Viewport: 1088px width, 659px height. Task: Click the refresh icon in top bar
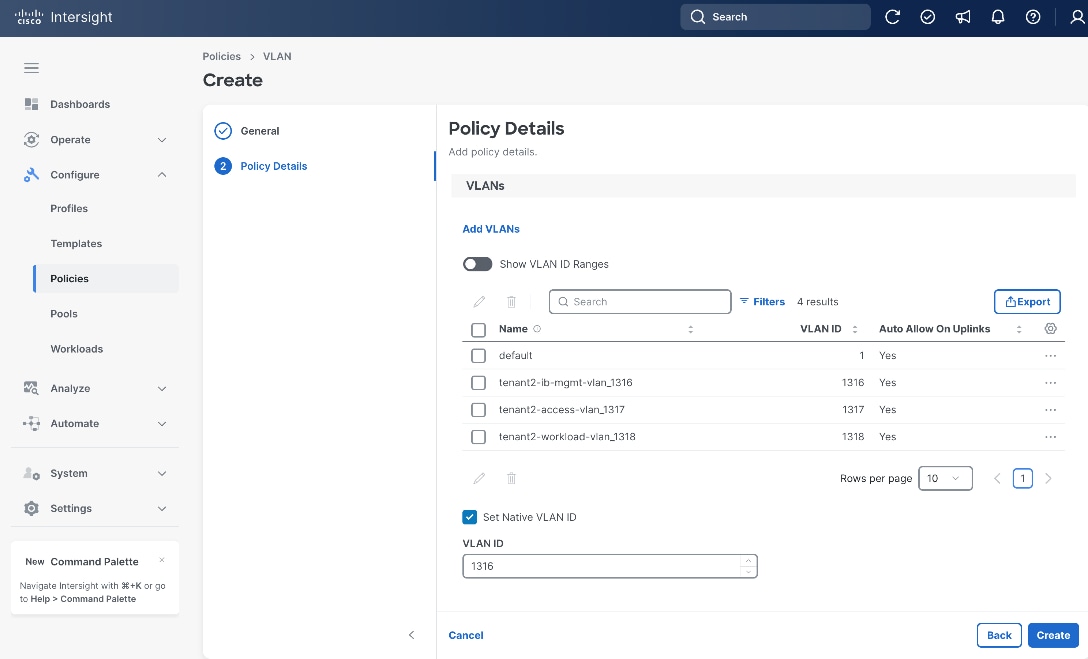pyautogui.click(x=892, y=17)
